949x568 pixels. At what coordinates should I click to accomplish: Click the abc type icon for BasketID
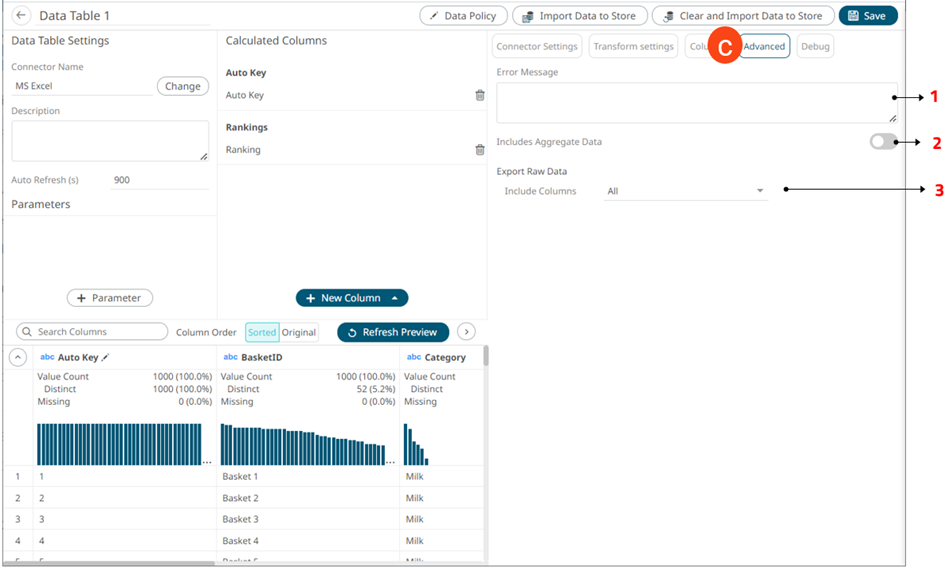(230, 357)
